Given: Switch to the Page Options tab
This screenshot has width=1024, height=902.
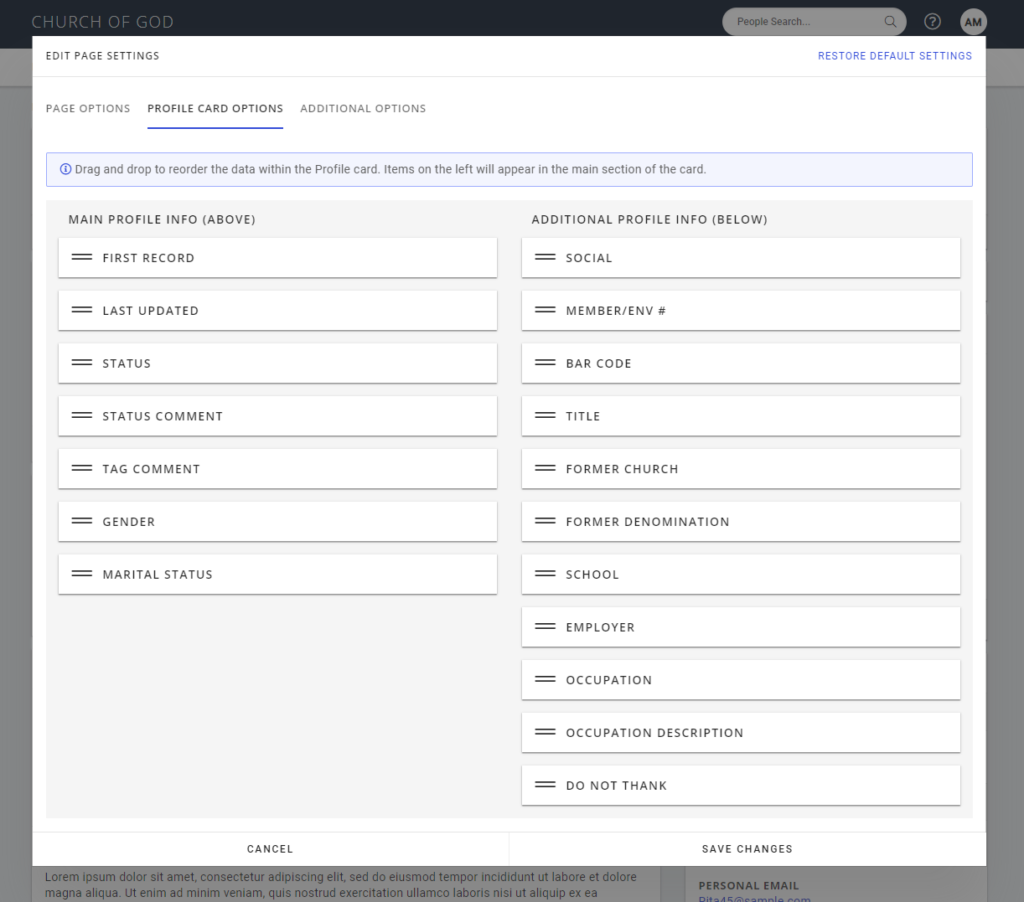Looking at the screenshot, I should pos(88,108).
